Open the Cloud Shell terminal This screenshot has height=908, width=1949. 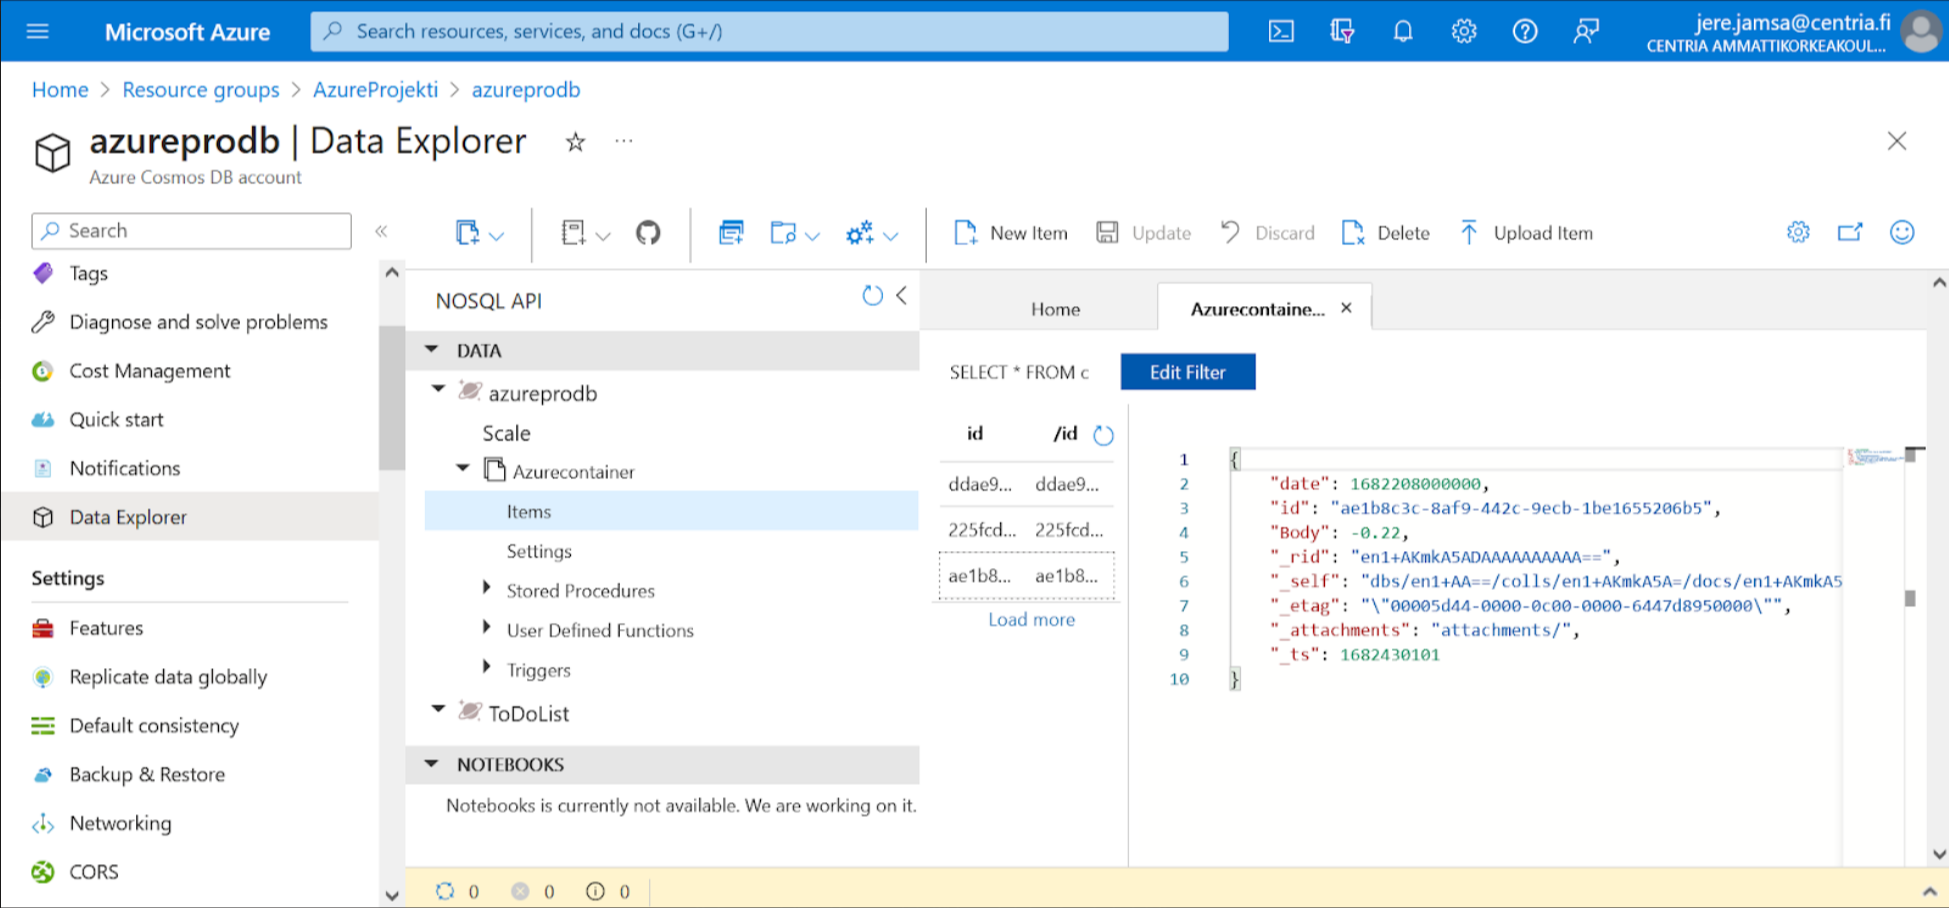[x=1281, y=31]
